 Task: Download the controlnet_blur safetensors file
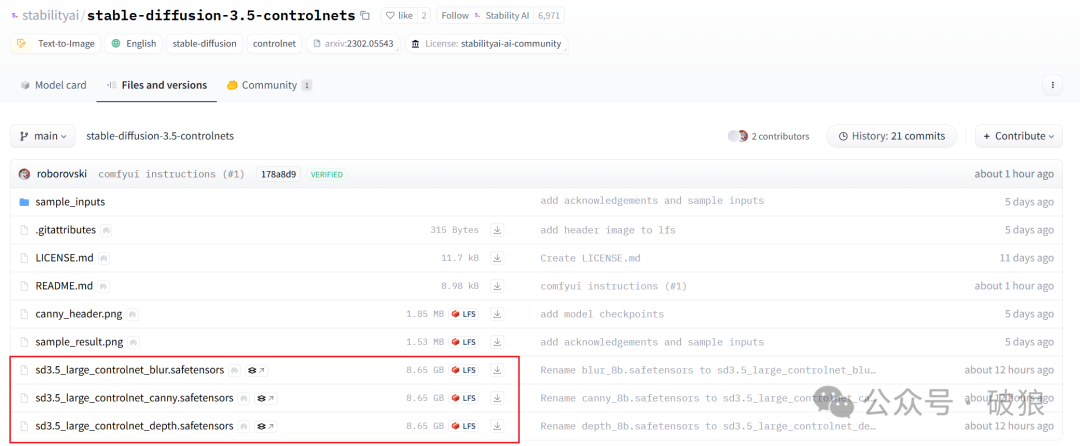(497, 370)
